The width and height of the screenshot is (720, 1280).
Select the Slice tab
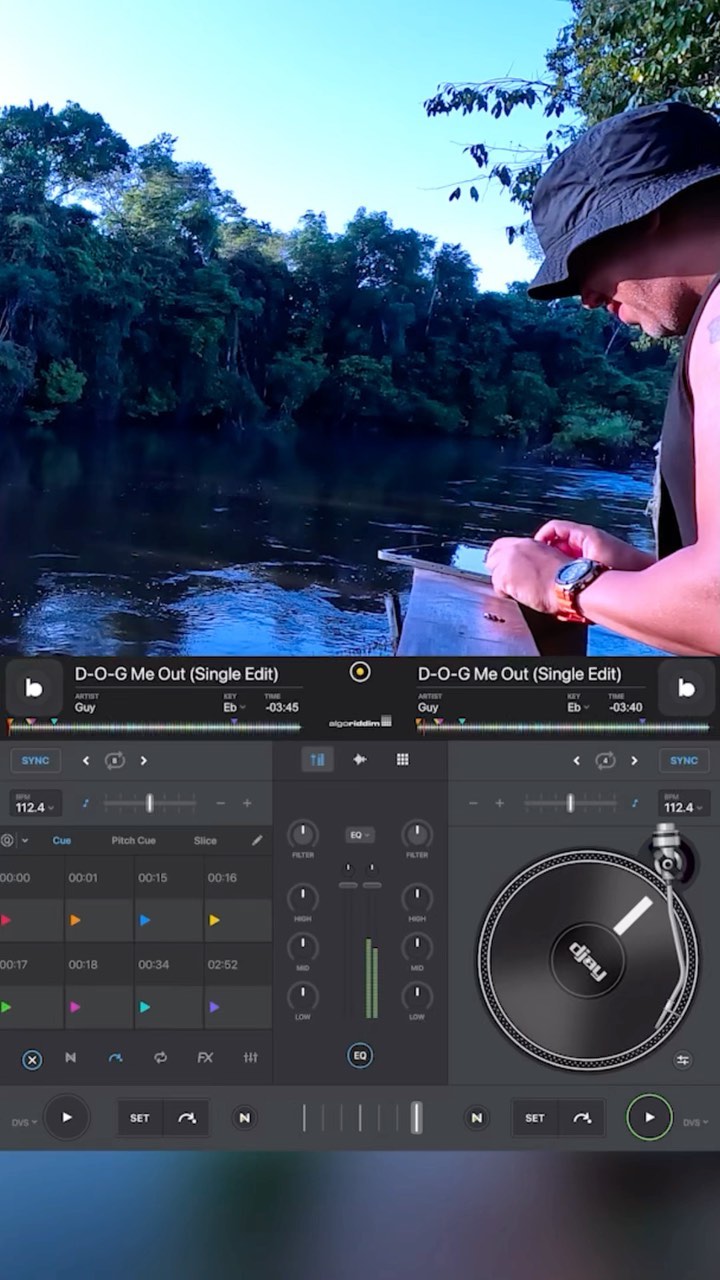205,840
